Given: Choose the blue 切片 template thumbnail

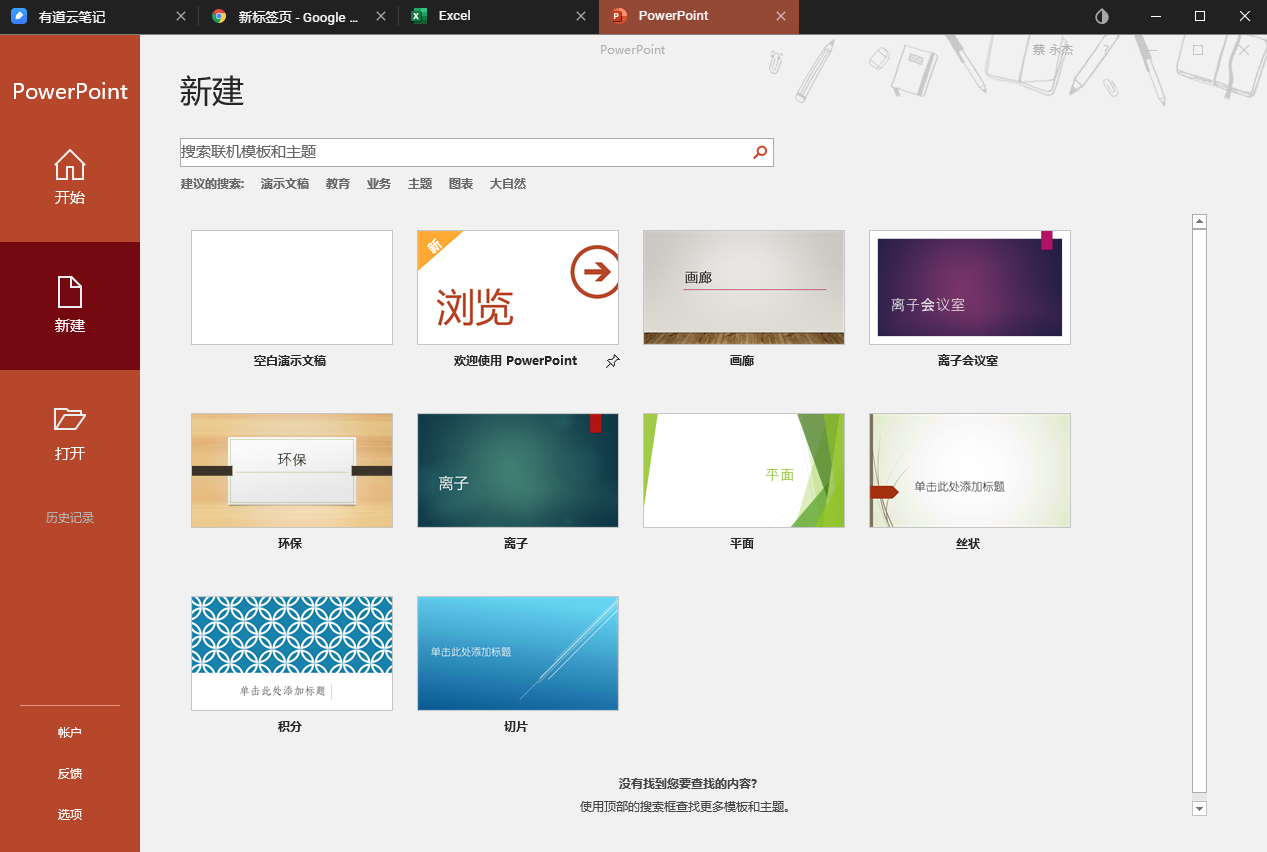Looking at the screenshot, I should (x=518, y=654).
